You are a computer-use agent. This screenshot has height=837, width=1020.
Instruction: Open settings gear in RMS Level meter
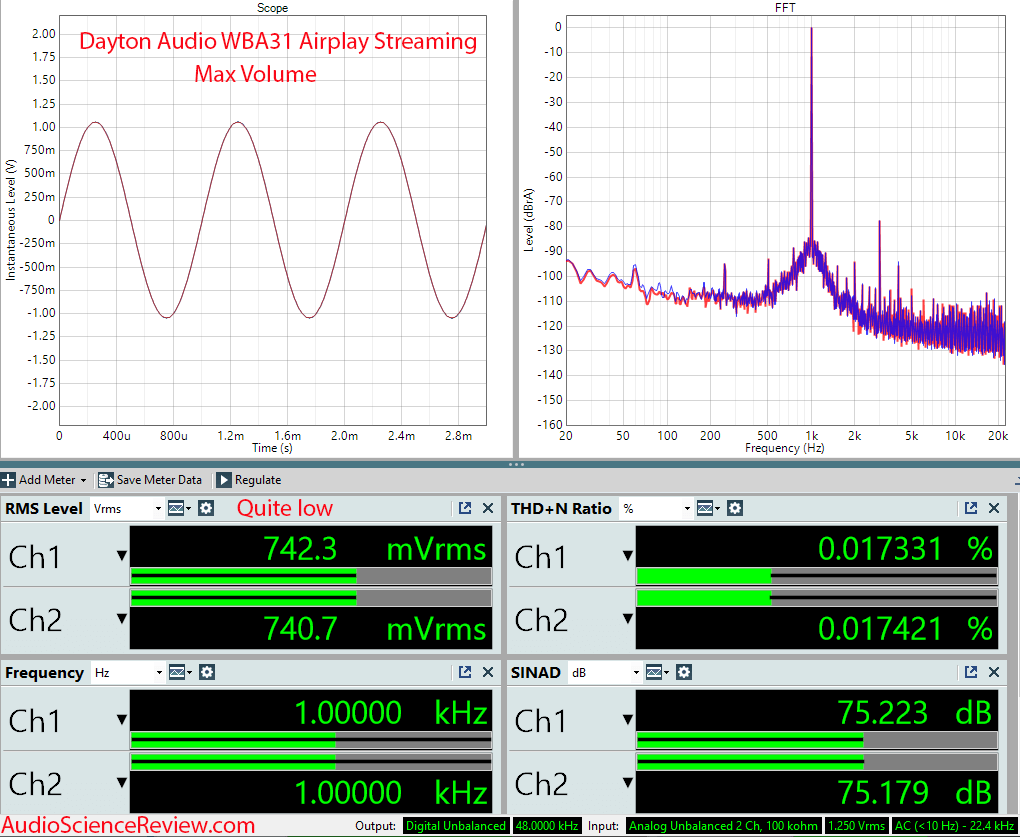coord(206,509)
